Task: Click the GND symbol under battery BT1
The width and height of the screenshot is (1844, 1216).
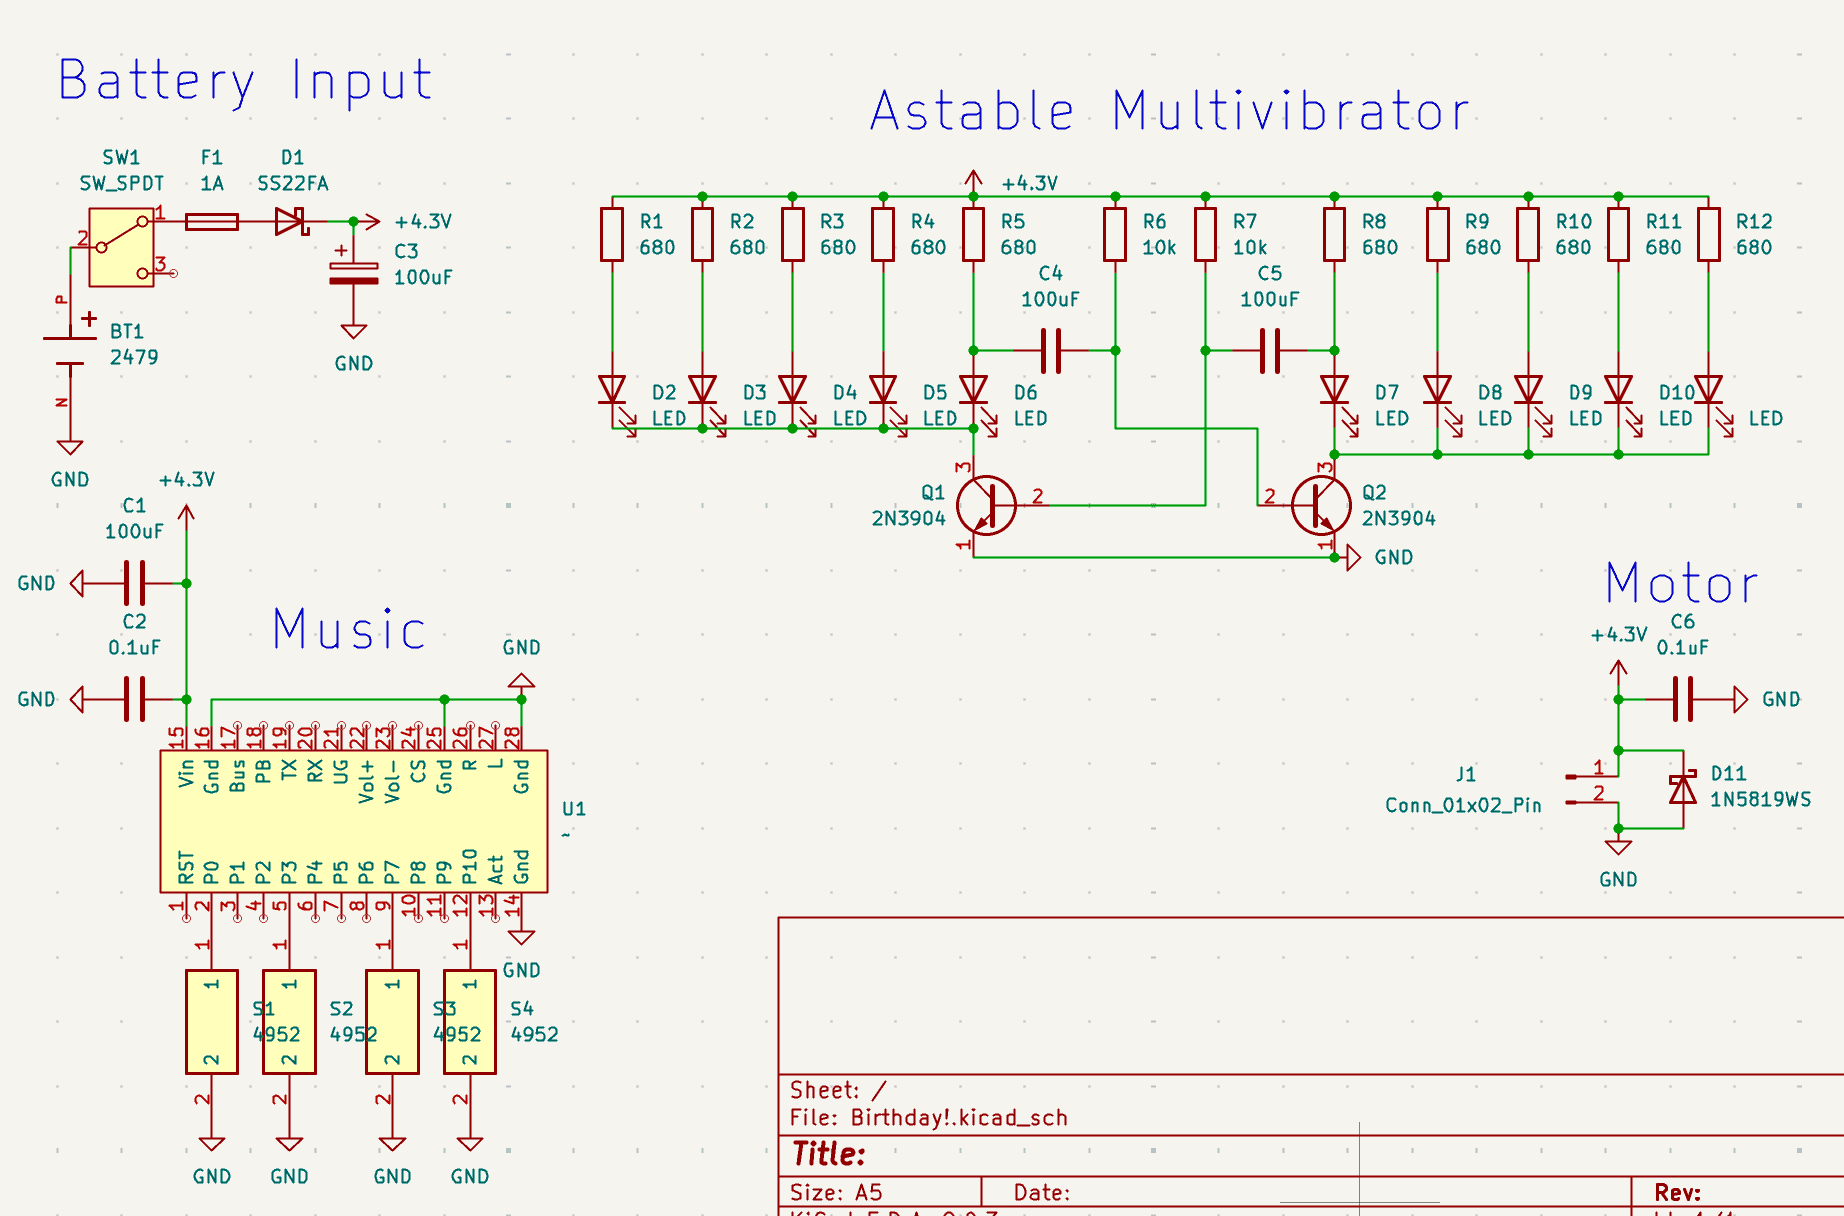Action: pyautogui.click(x=70, y=447)
